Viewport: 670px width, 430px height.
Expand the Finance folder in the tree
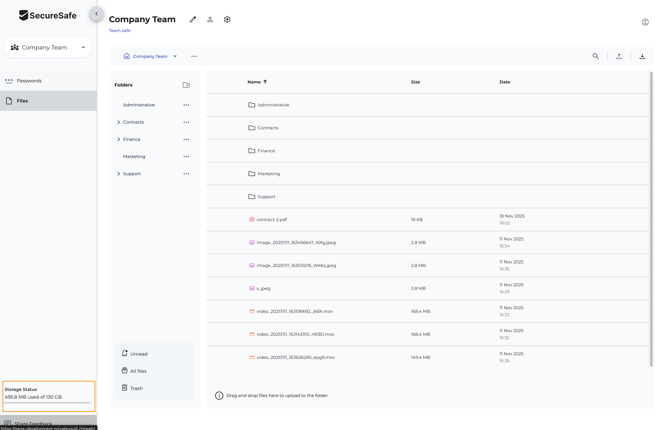(x=118, y=139)
